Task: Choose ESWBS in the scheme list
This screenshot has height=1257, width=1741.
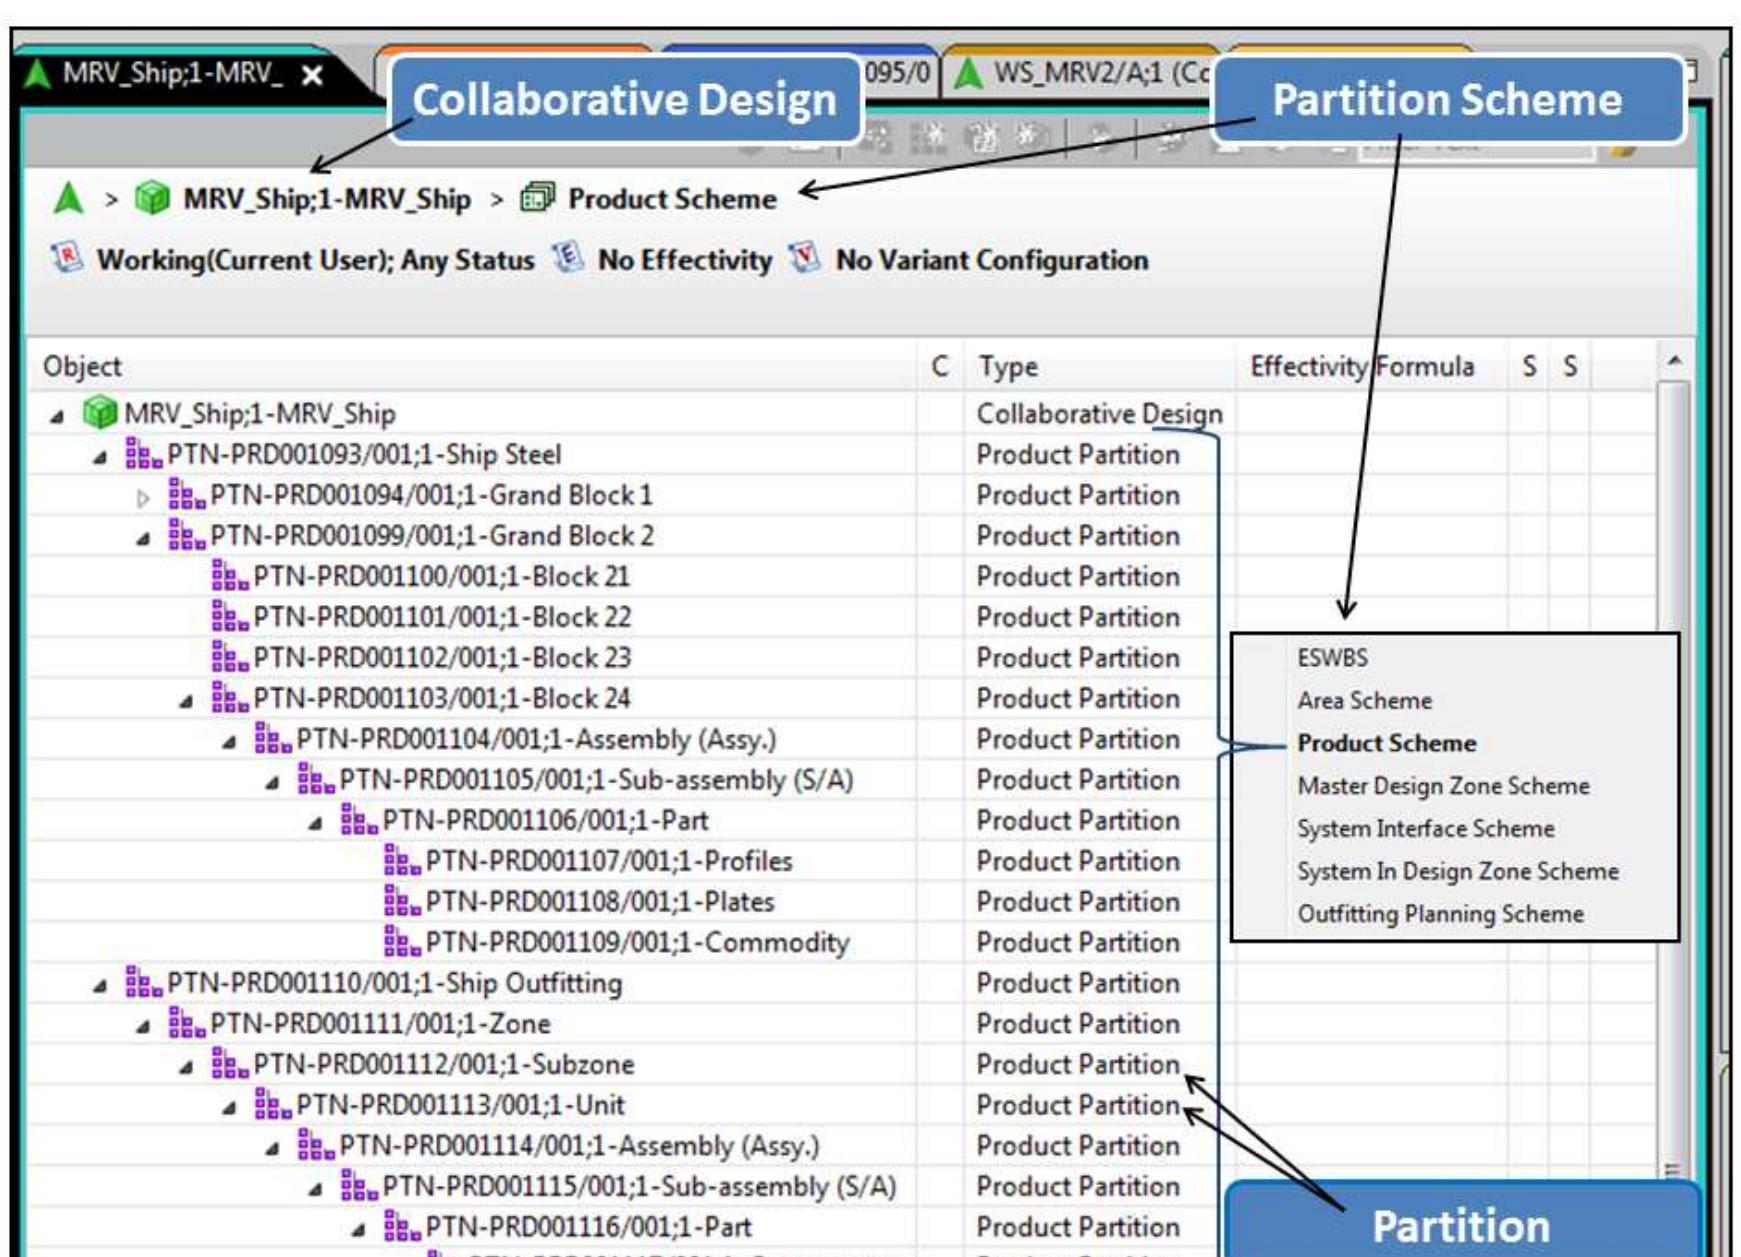Action: [x=1332, y=658]
